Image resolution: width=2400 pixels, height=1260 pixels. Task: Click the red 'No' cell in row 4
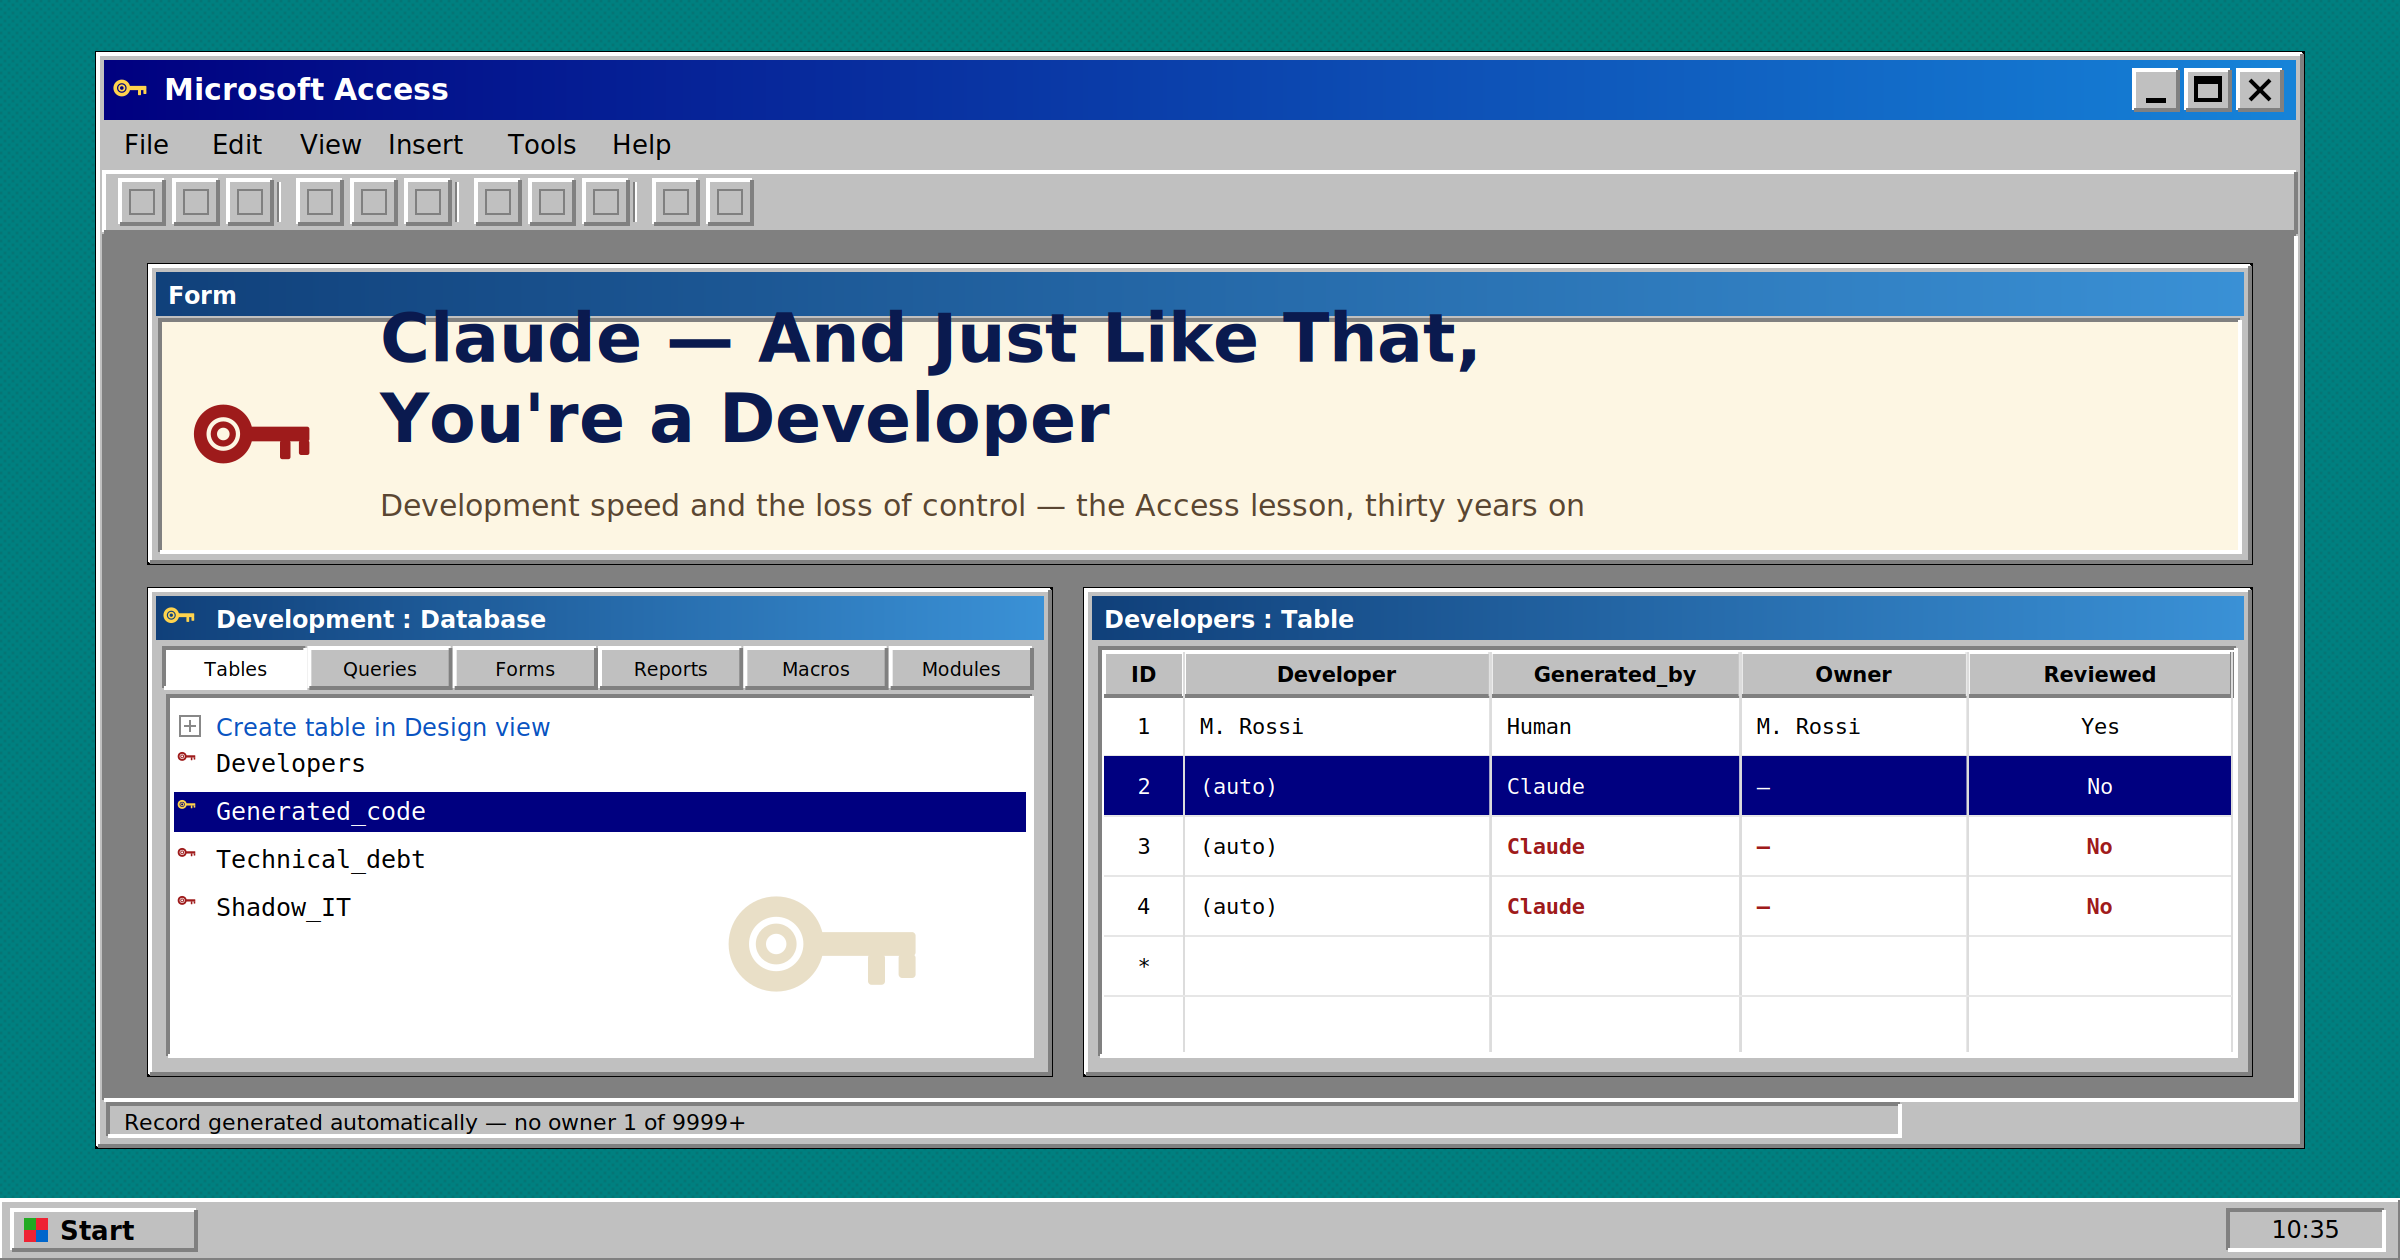coord(2099,907)
